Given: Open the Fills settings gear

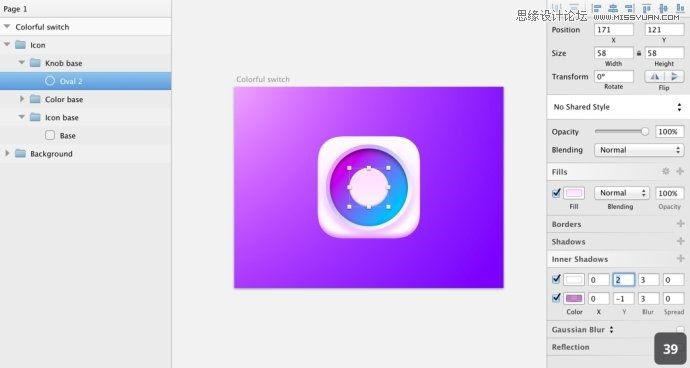Looking at the screenshot, I should (x=666, y=171).
